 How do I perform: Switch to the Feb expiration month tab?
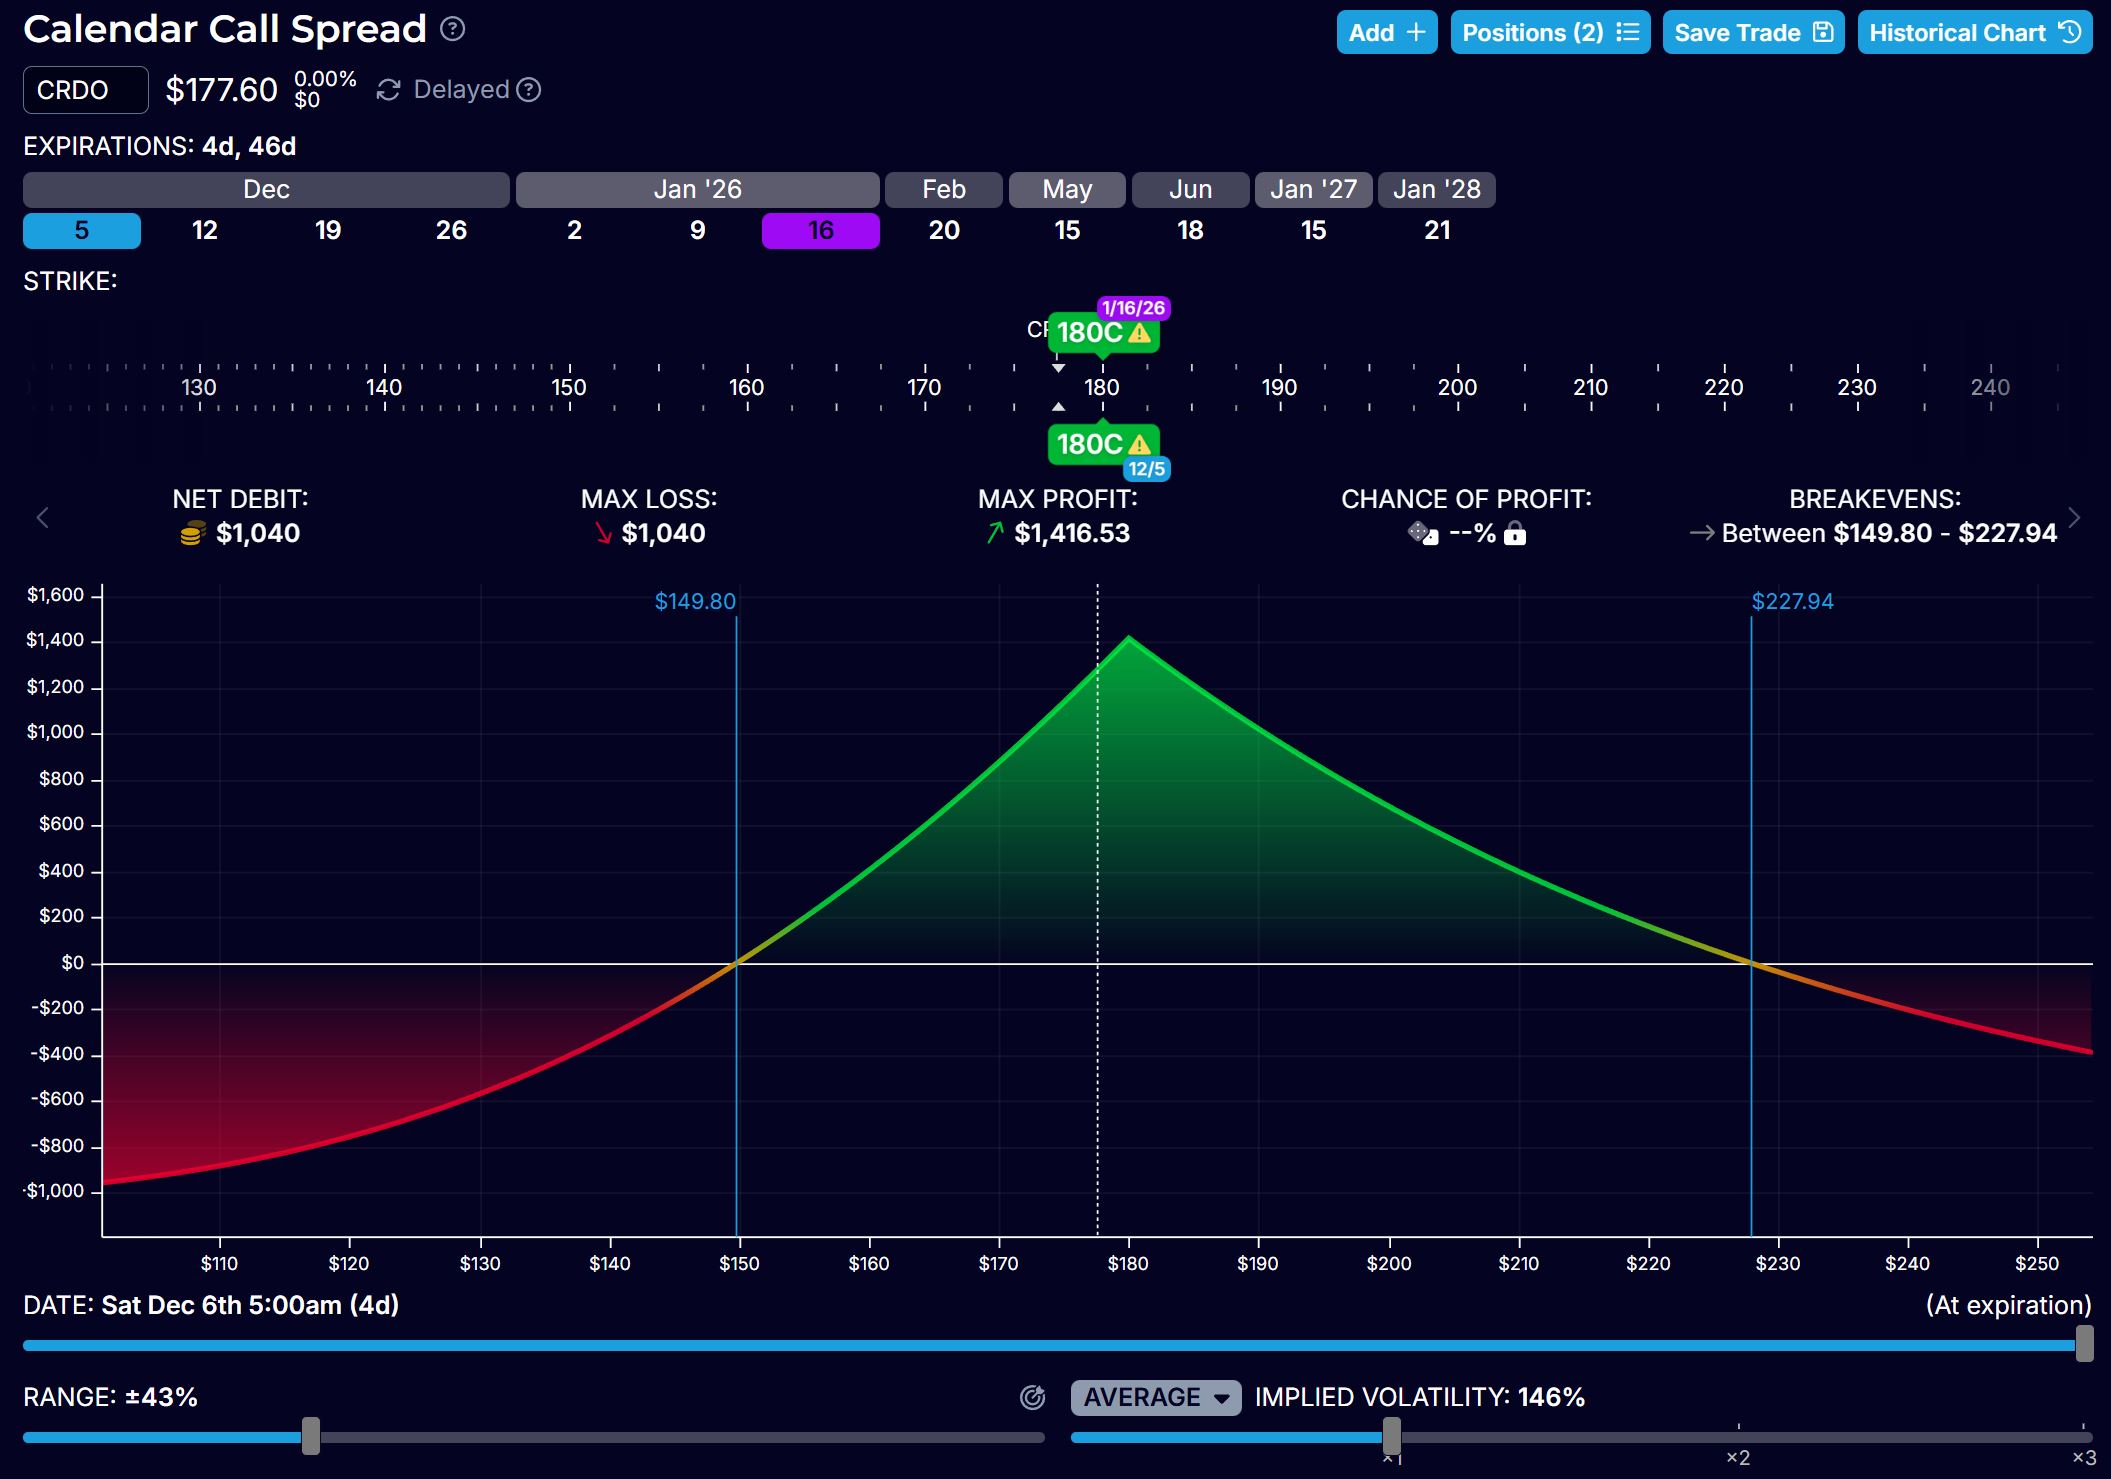(x=943, y=190)
